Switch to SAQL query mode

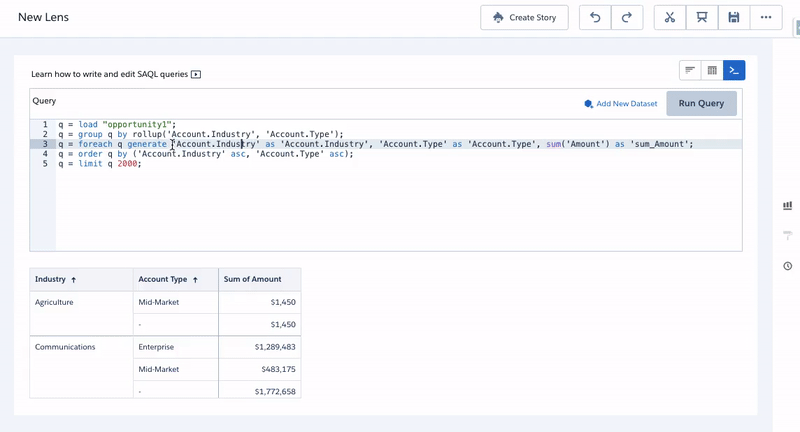pos(734,70)
